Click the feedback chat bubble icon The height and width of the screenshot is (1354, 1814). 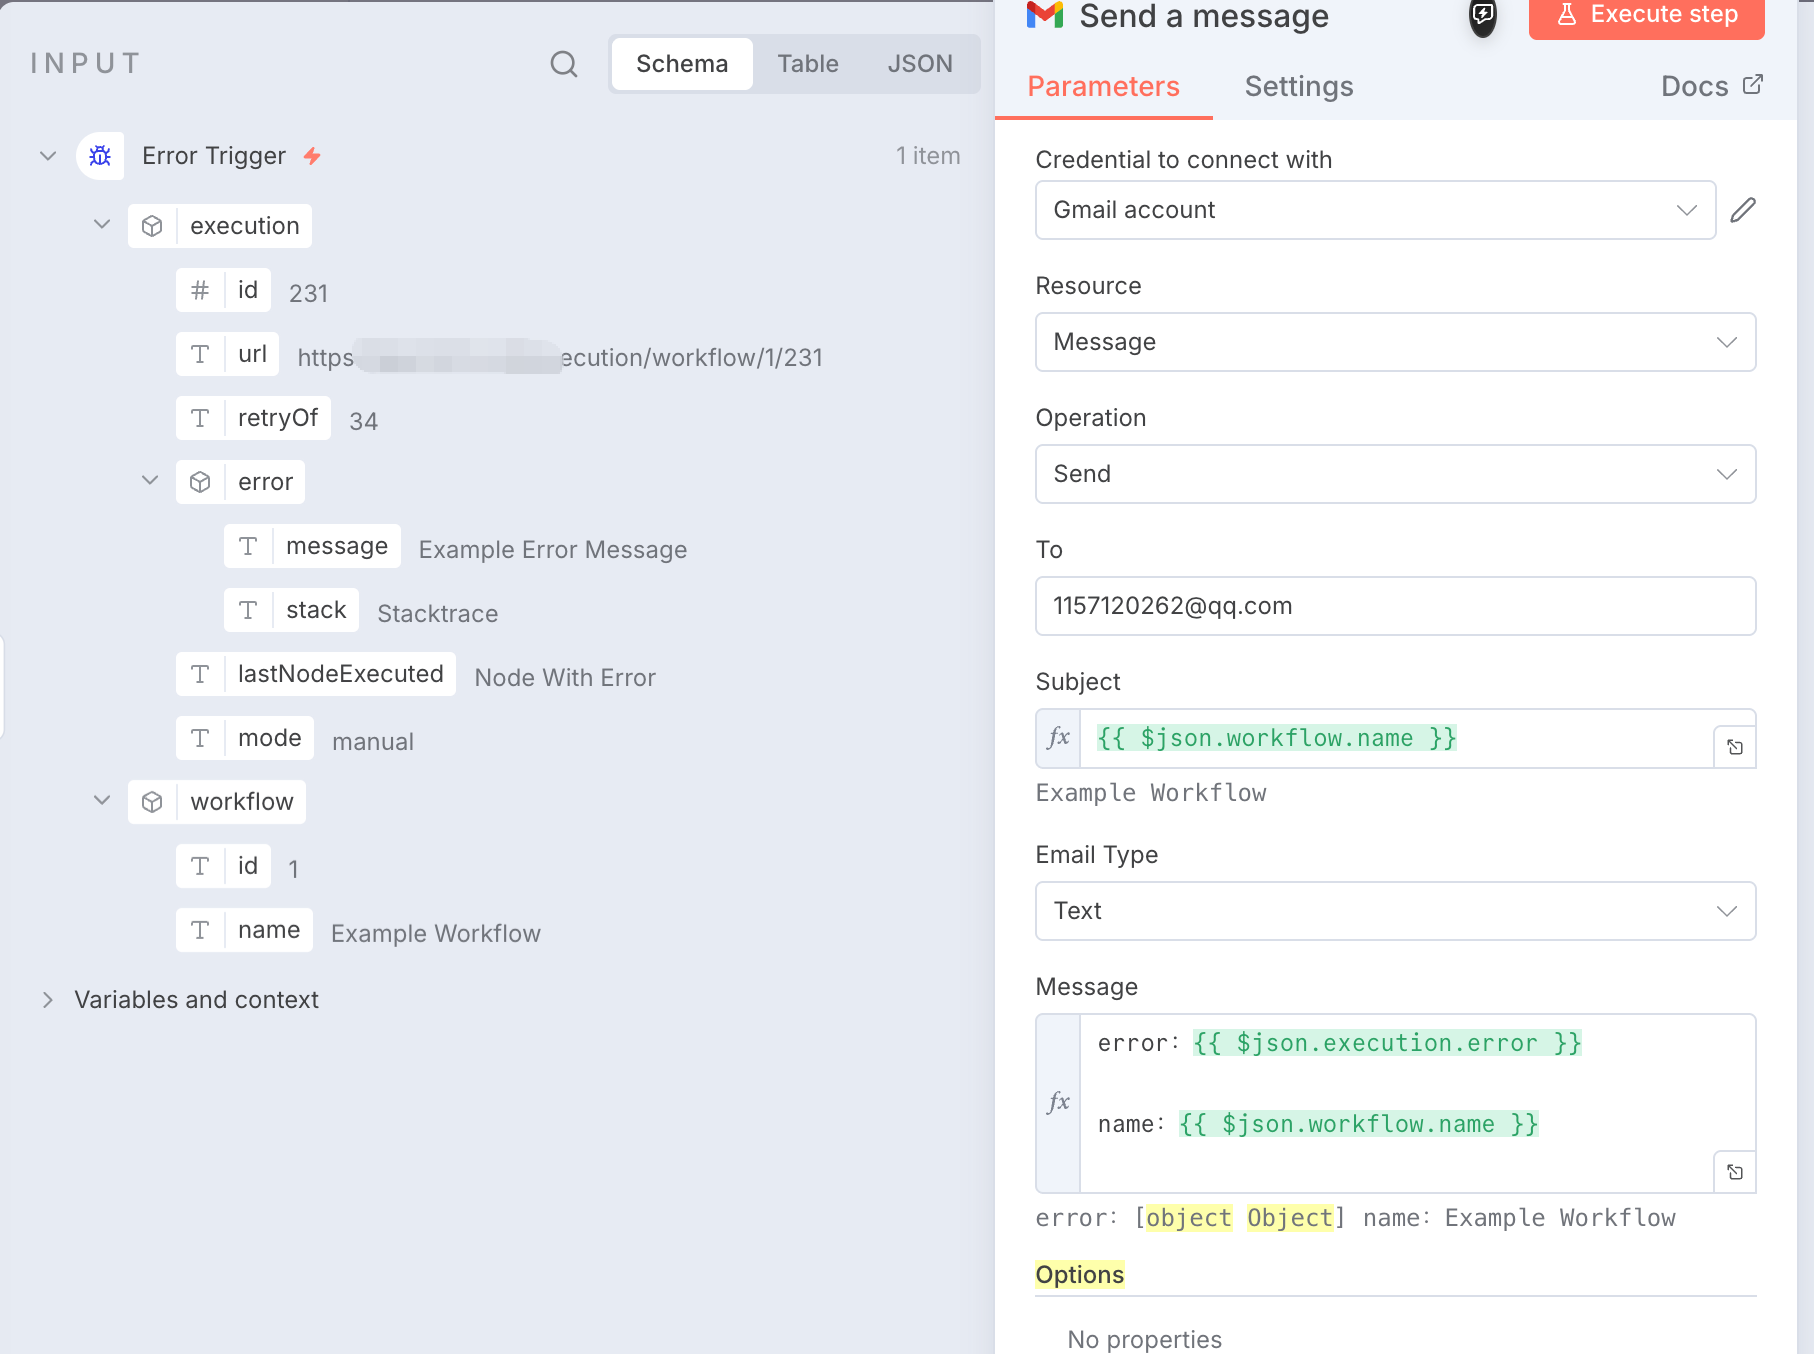click(1483, 15)
